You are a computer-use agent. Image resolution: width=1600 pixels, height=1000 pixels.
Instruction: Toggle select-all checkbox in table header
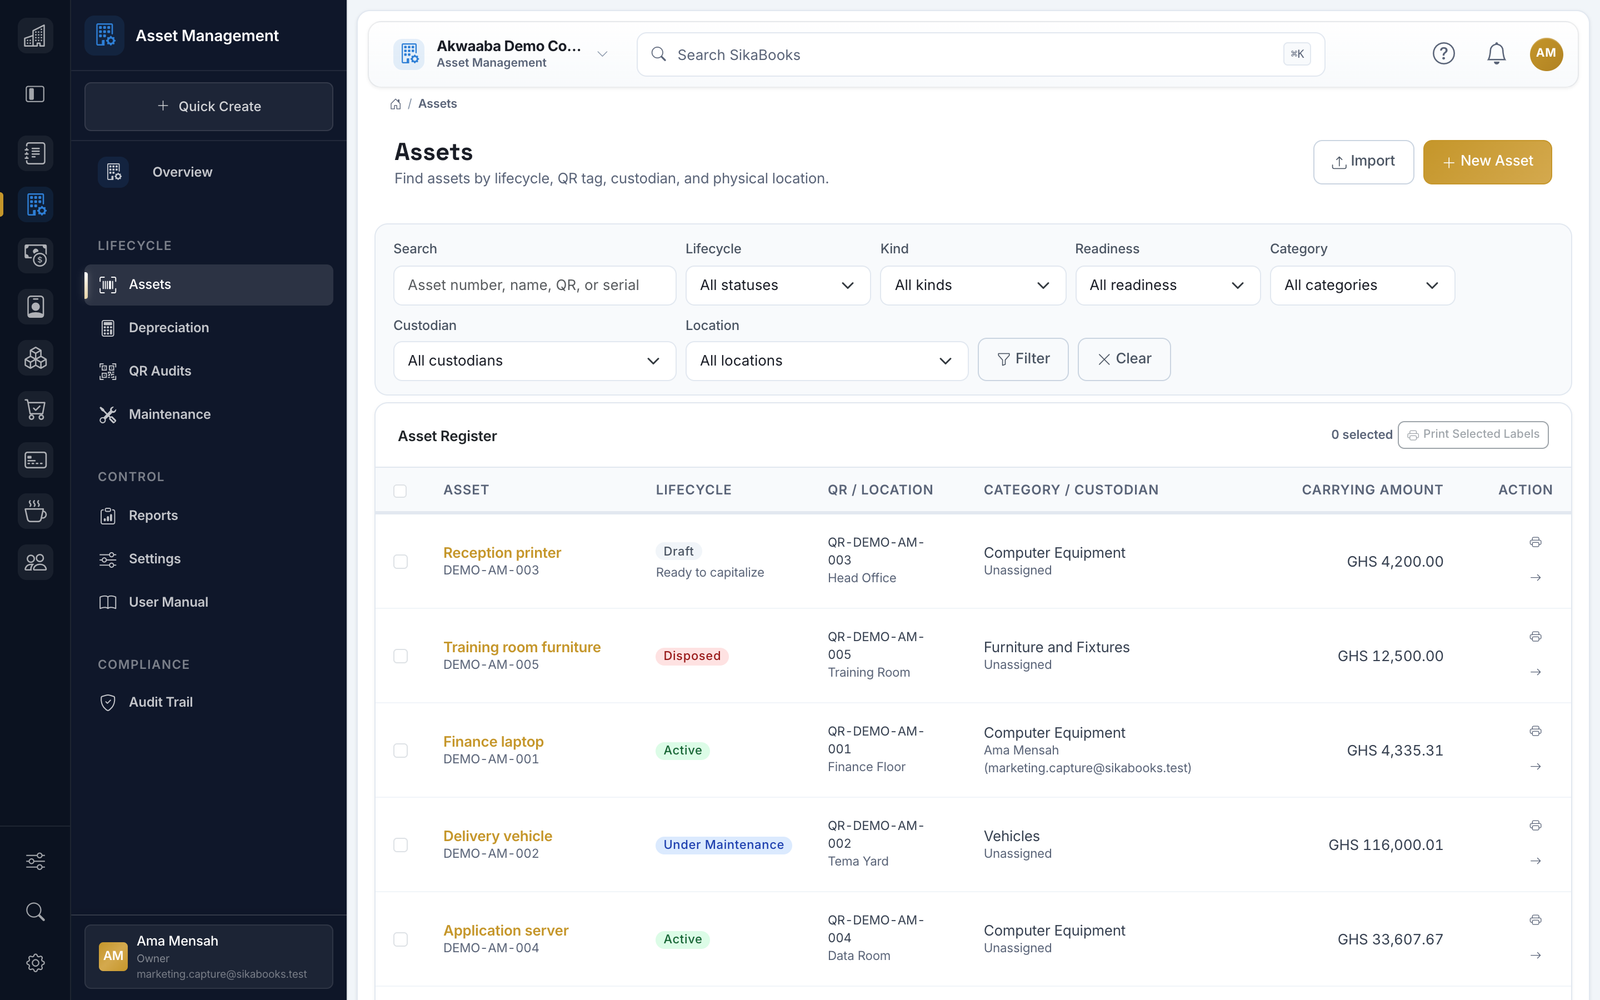coord(400,491)
